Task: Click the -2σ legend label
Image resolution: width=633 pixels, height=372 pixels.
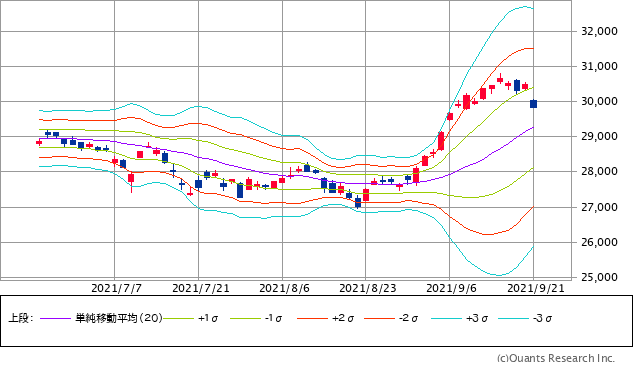Action: pos(408,318)
